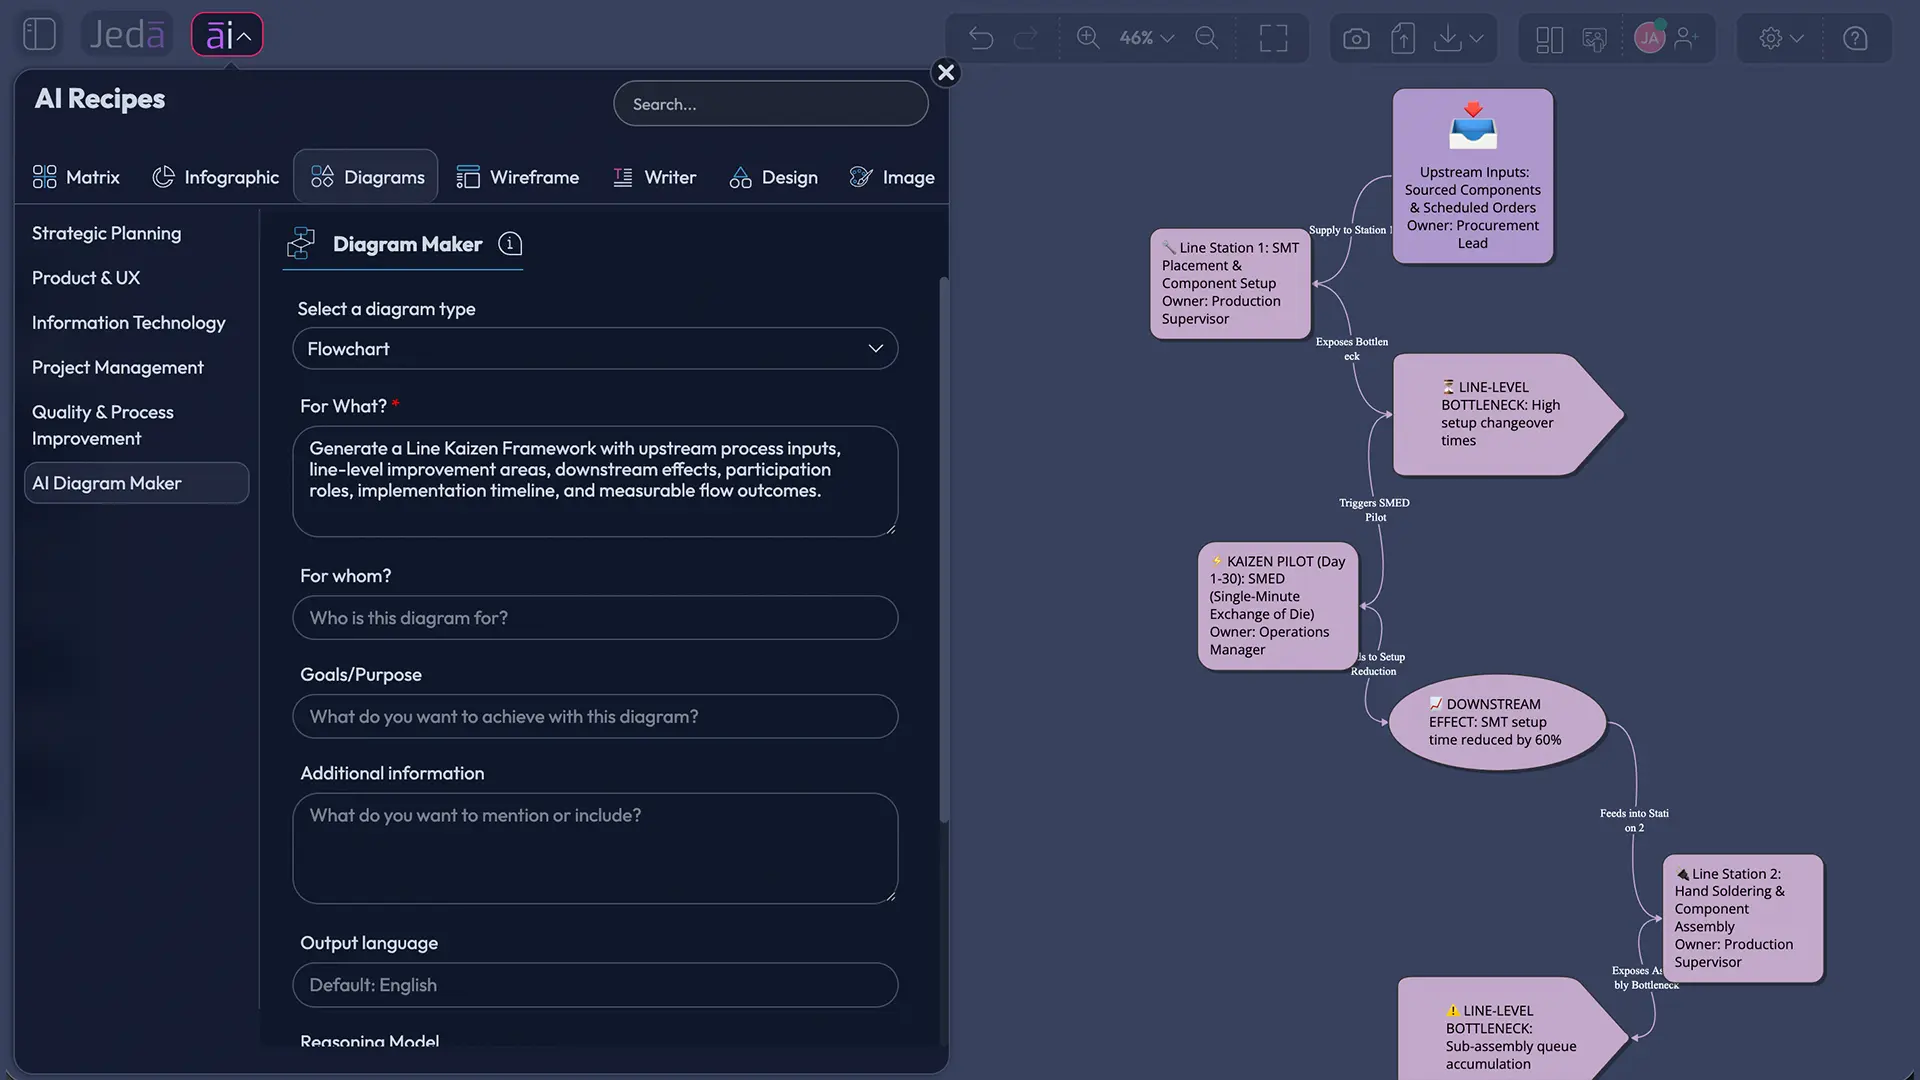Click the Jeda logo button

coord(126,34)
